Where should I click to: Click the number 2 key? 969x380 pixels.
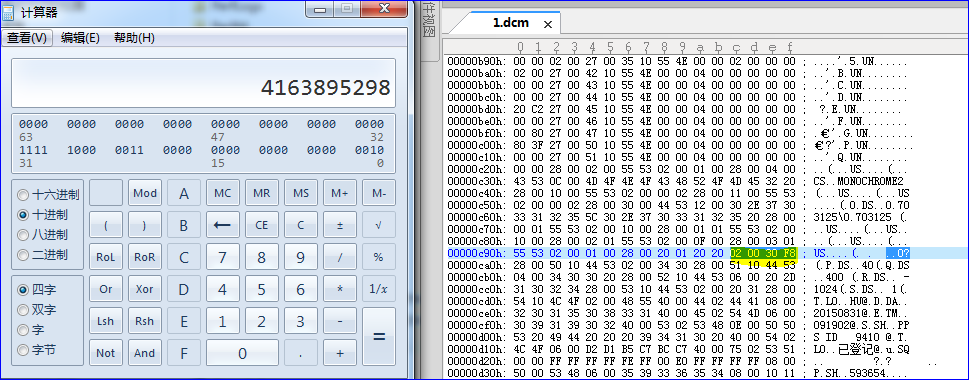(x=261, y=321)
